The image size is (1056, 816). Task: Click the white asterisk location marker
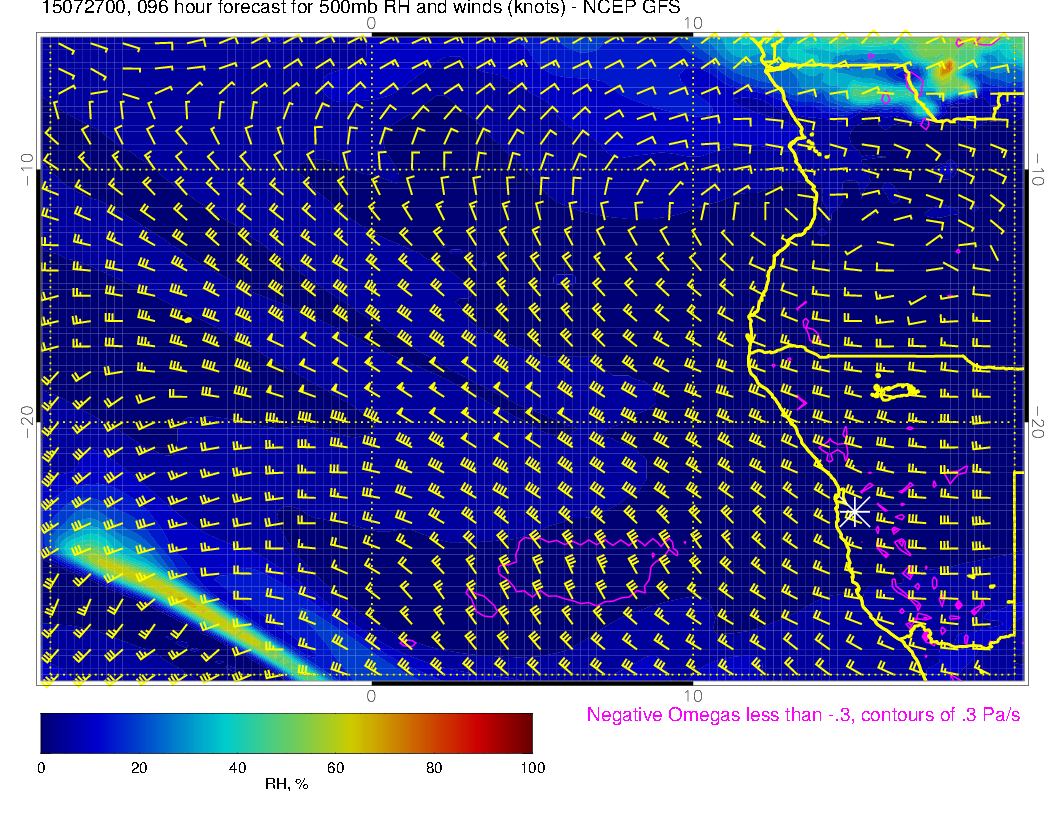tap(855, 513)
